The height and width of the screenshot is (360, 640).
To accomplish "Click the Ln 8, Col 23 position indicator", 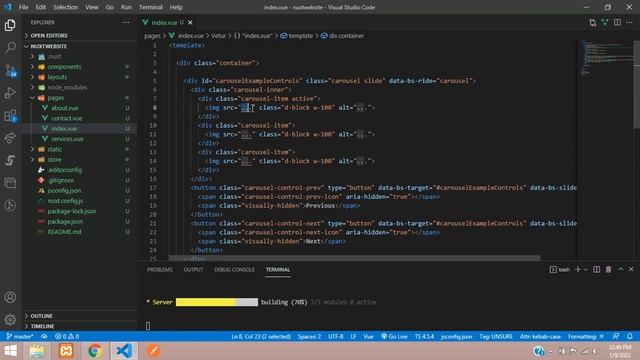I will click(261, 336).
